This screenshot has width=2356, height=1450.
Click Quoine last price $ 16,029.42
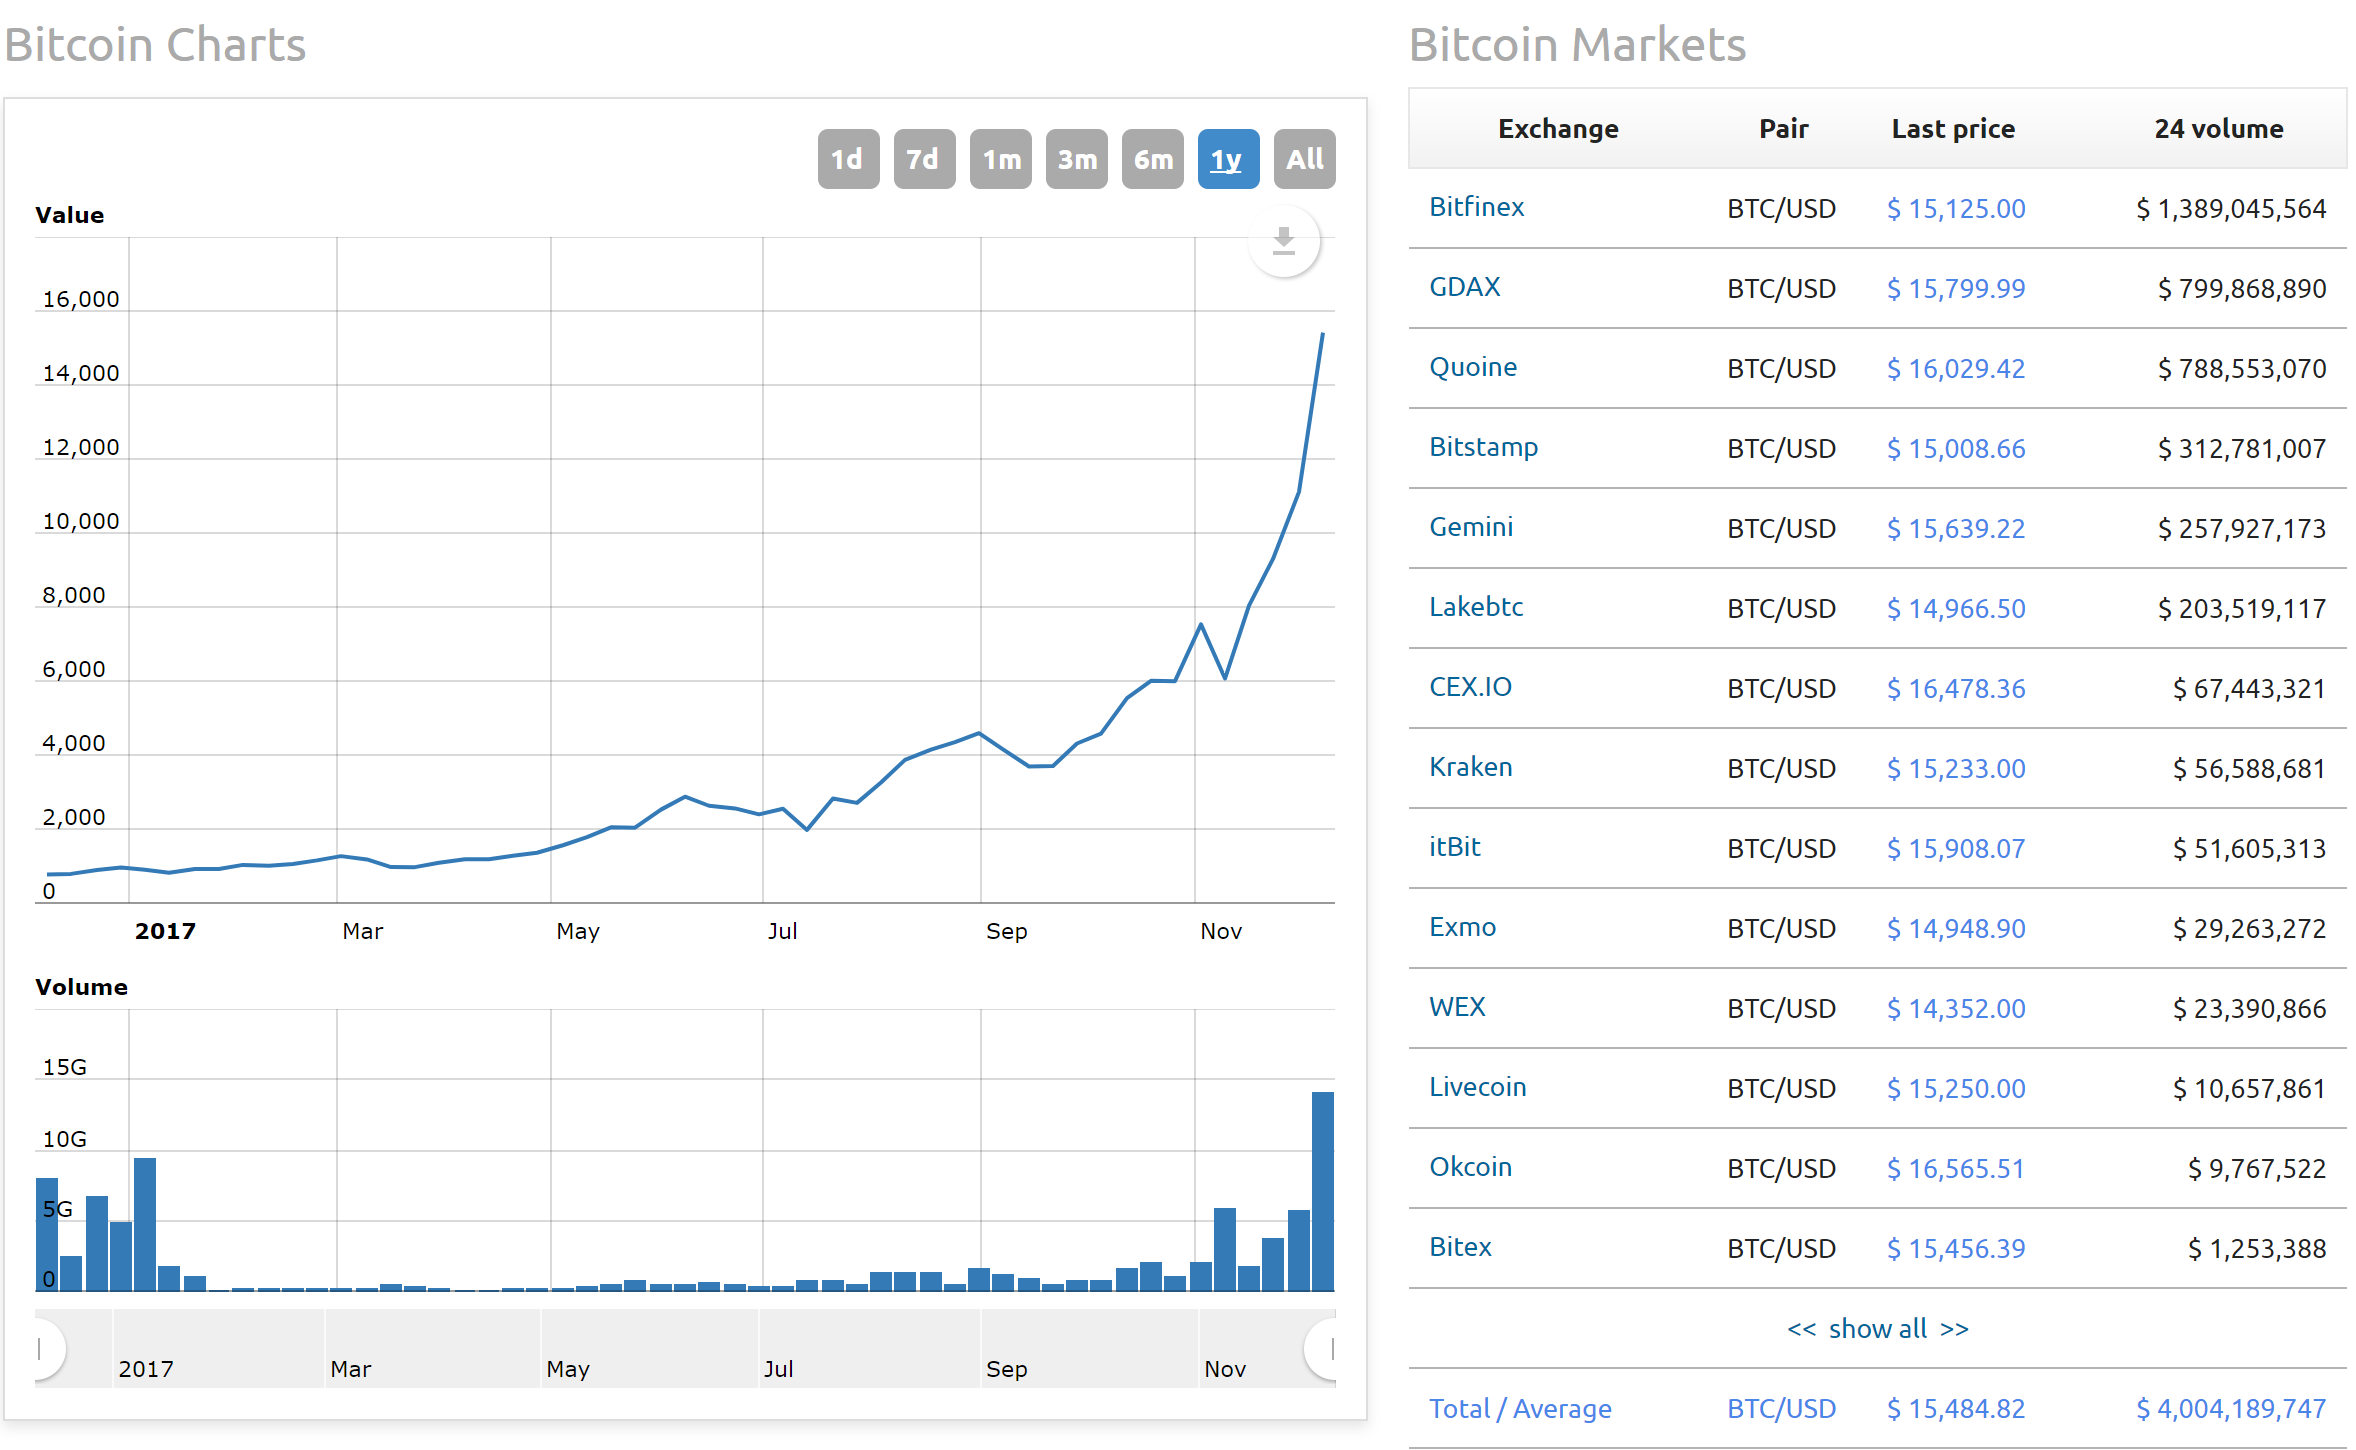1955,368
